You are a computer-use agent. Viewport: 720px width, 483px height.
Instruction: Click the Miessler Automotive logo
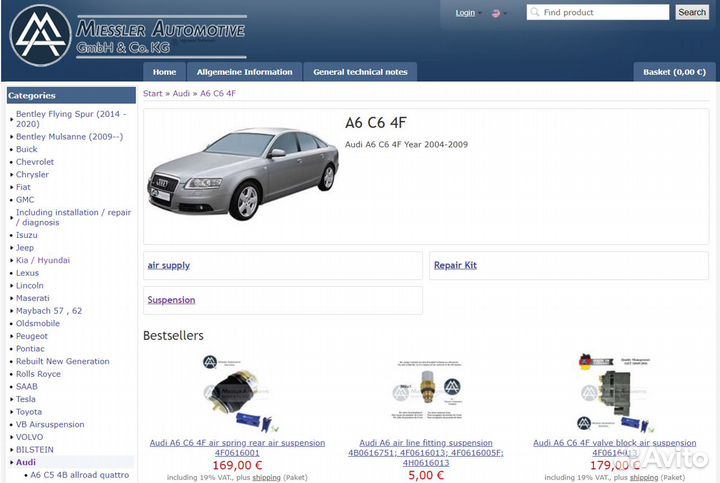[x=129, y=36]
